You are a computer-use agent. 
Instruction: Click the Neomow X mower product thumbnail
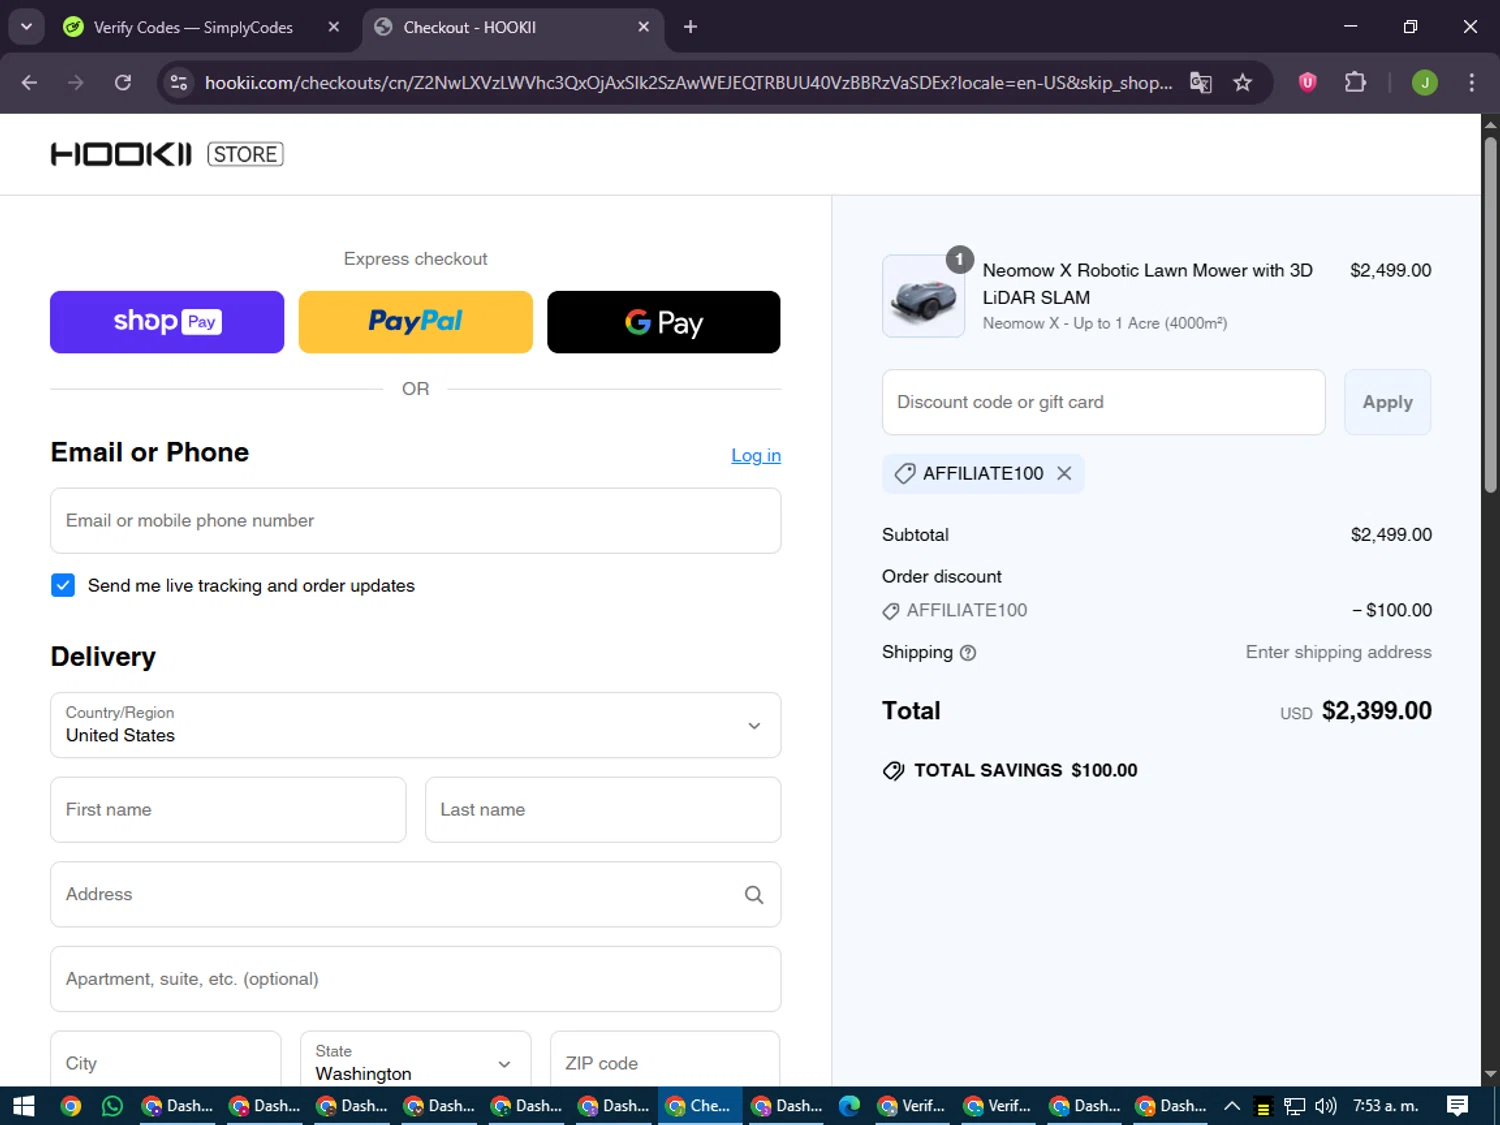pos(924,296)
